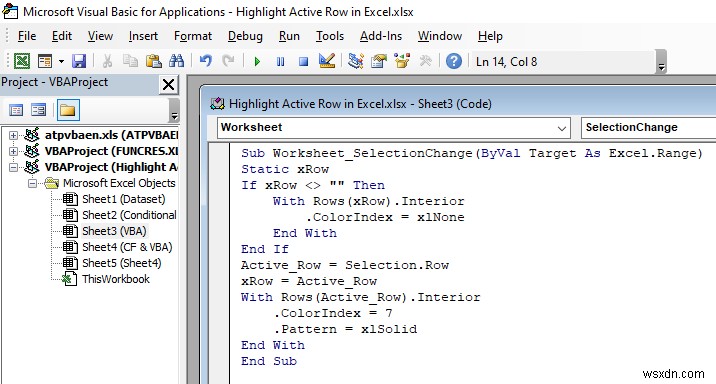The width and height of the screenshot is (716, 384).
Task: Toggle Design Mode icon
Action: point(326,61)
